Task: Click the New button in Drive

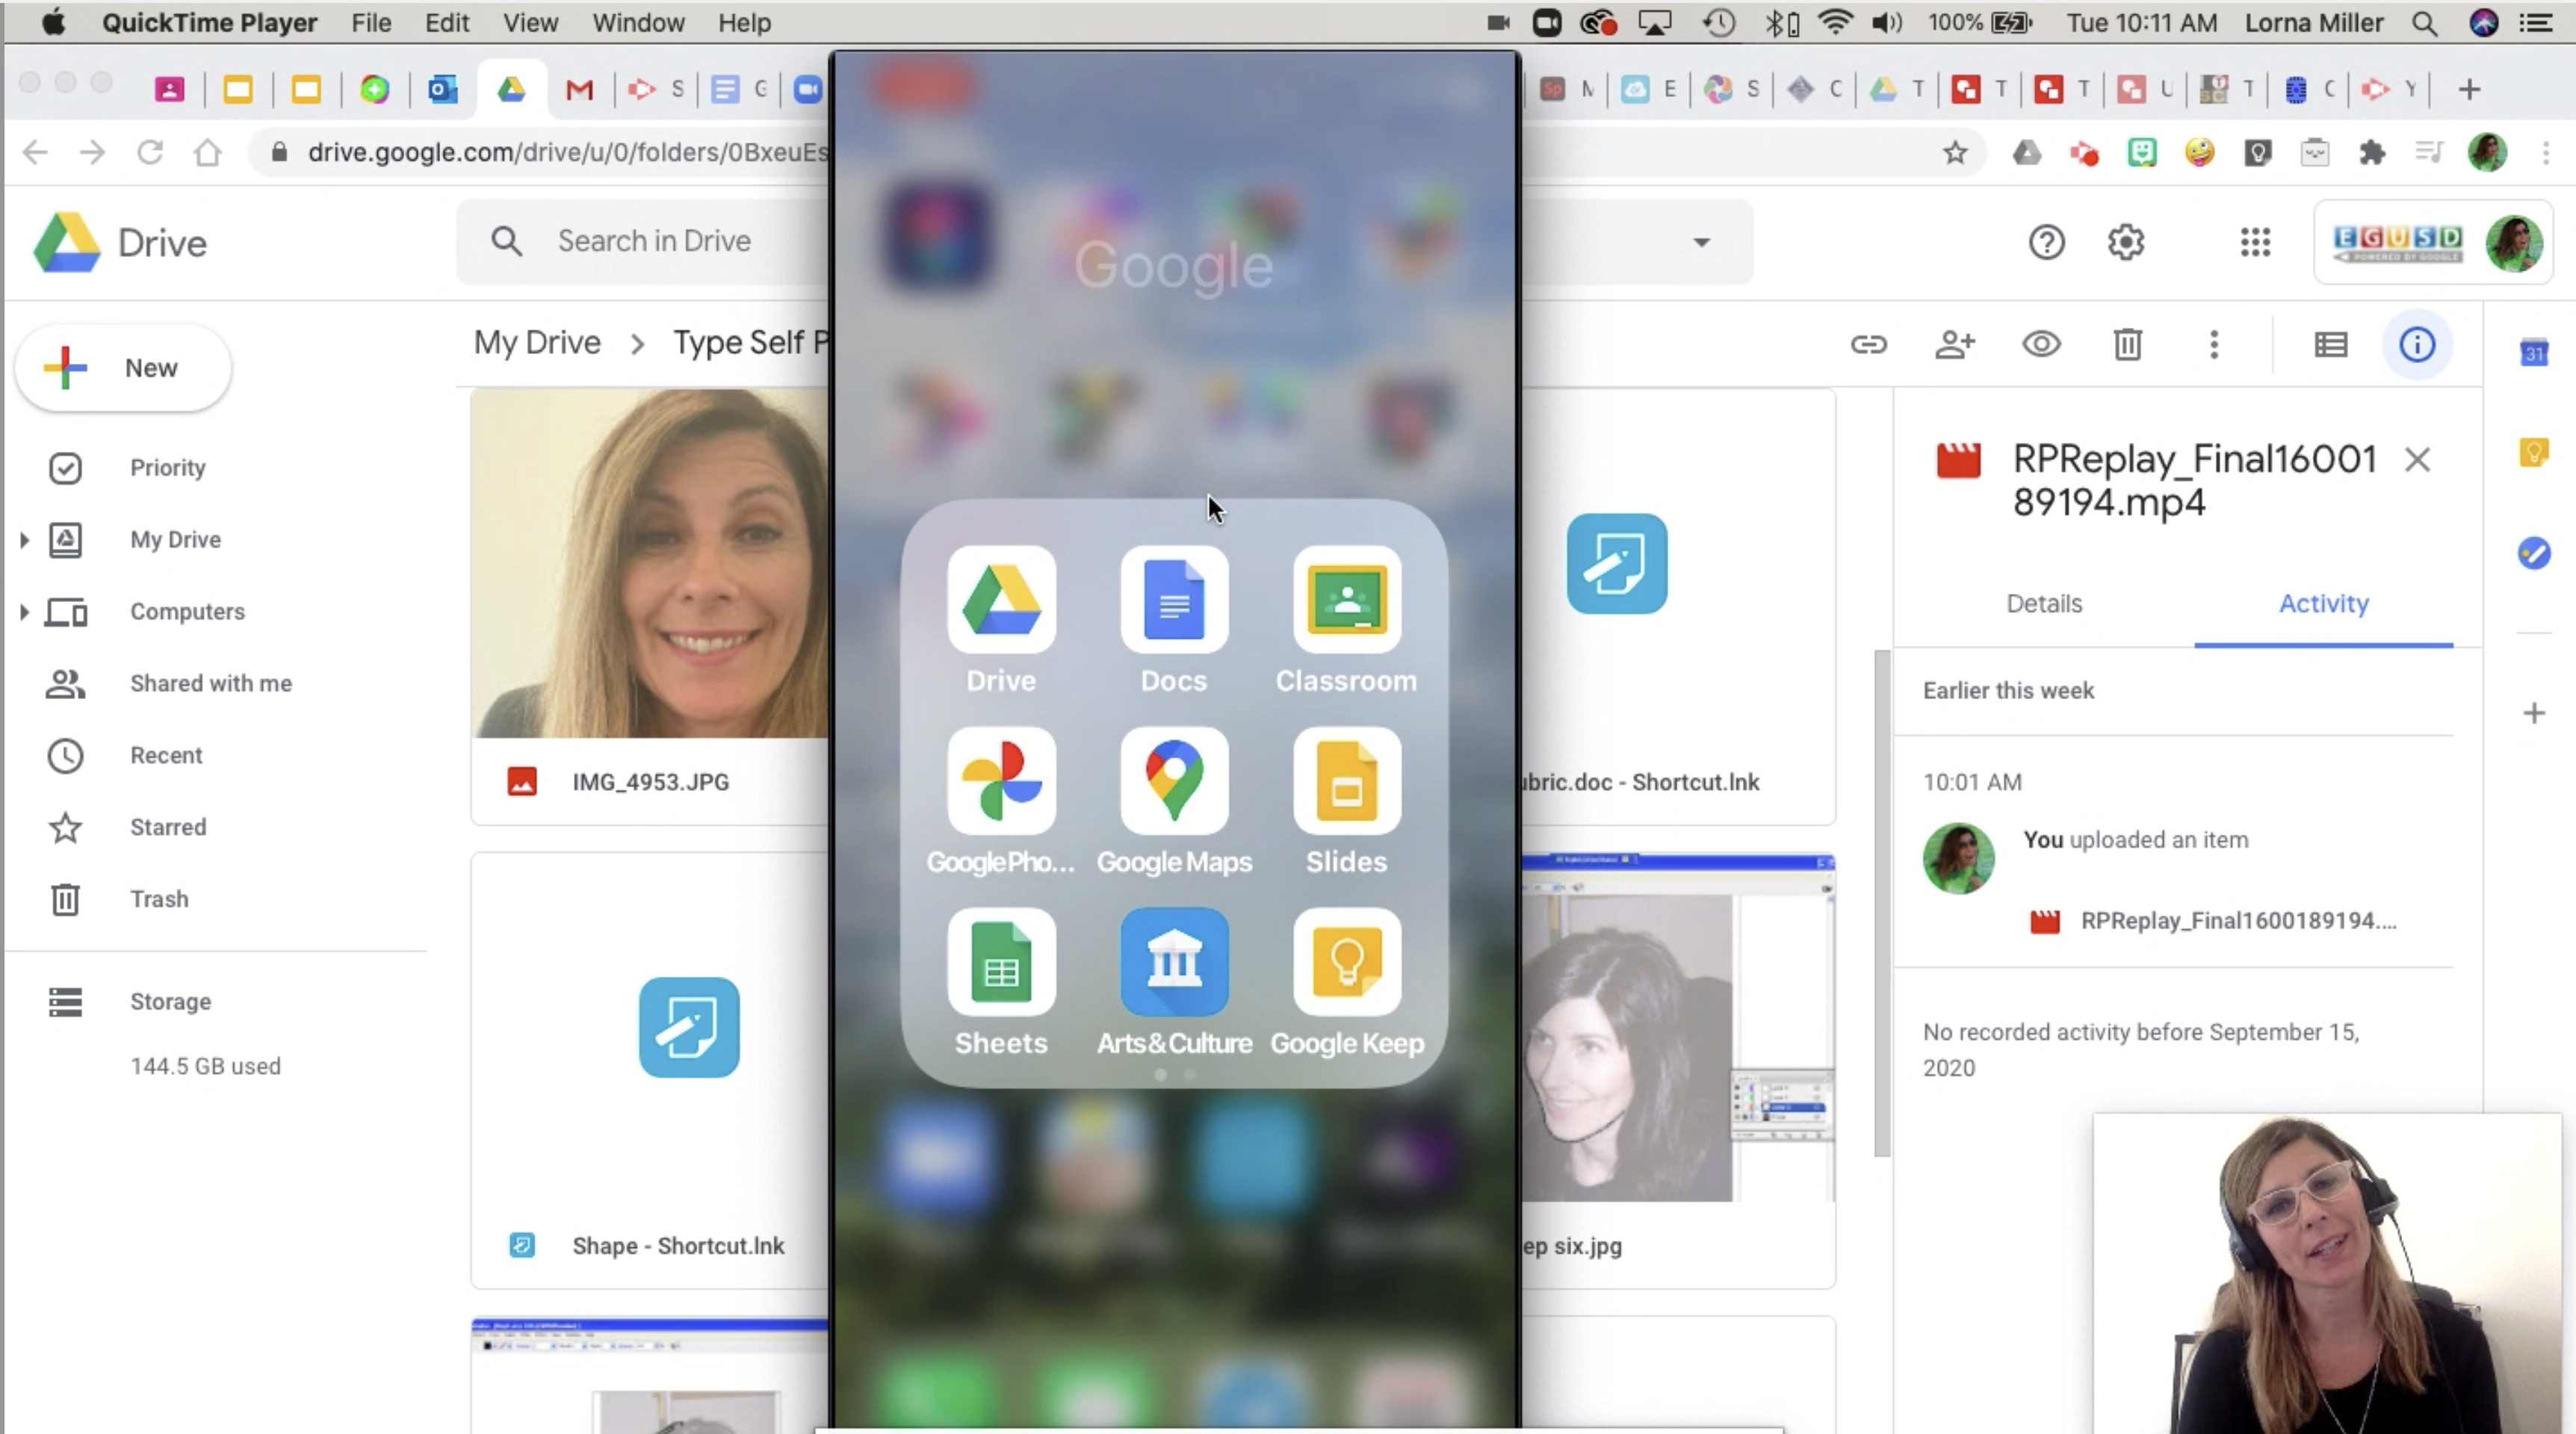Action: (x=123, y=368)
